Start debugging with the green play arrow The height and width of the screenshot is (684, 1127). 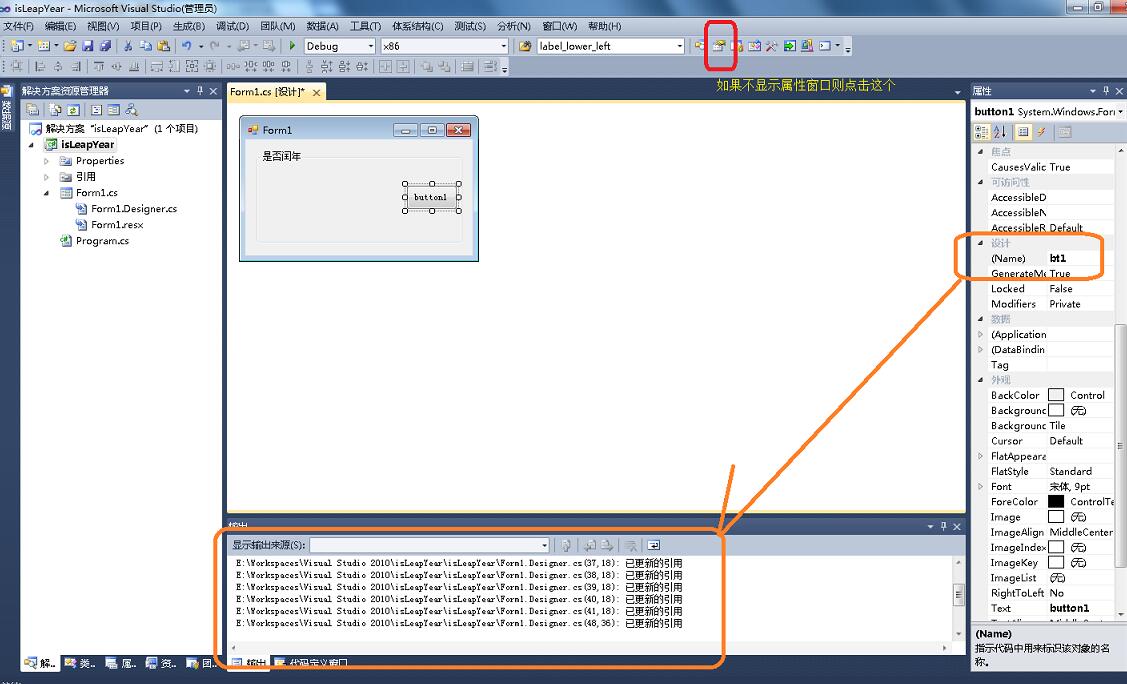292,46
